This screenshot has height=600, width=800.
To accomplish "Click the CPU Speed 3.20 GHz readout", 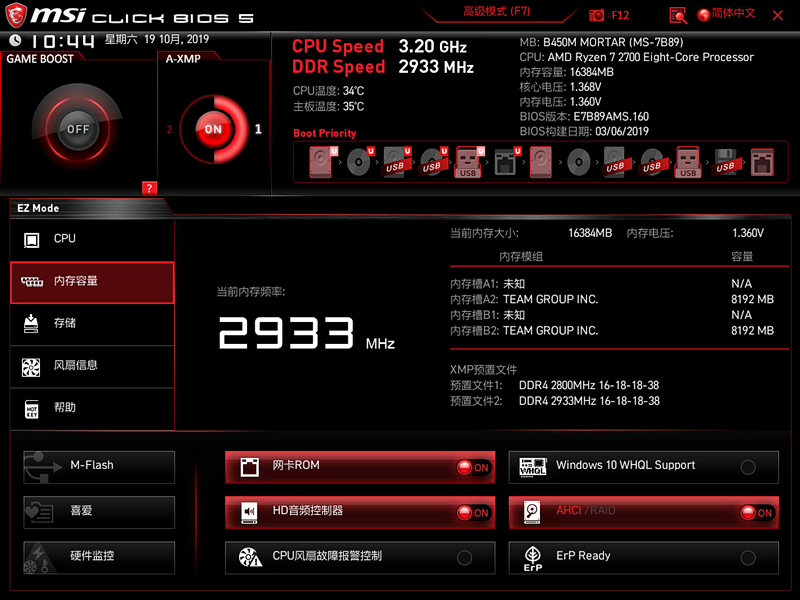I will click(x=380, y=46).
